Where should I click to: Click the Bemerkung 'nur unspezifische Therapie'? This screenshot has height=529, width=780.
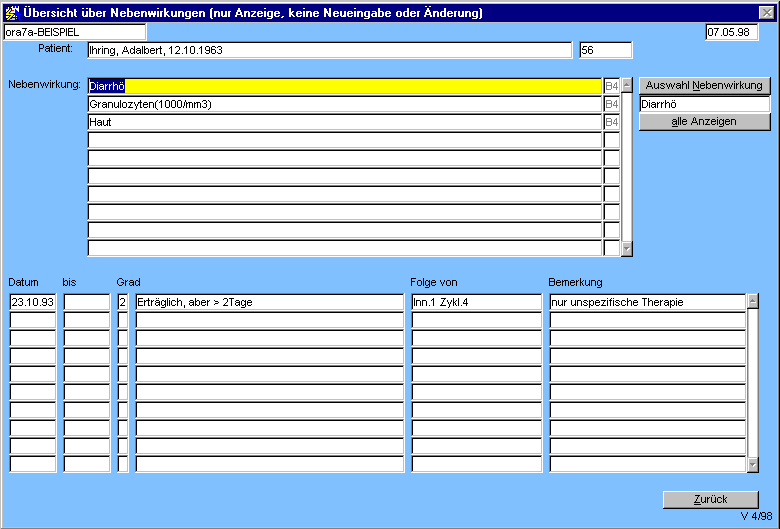[x=647, y=302]
